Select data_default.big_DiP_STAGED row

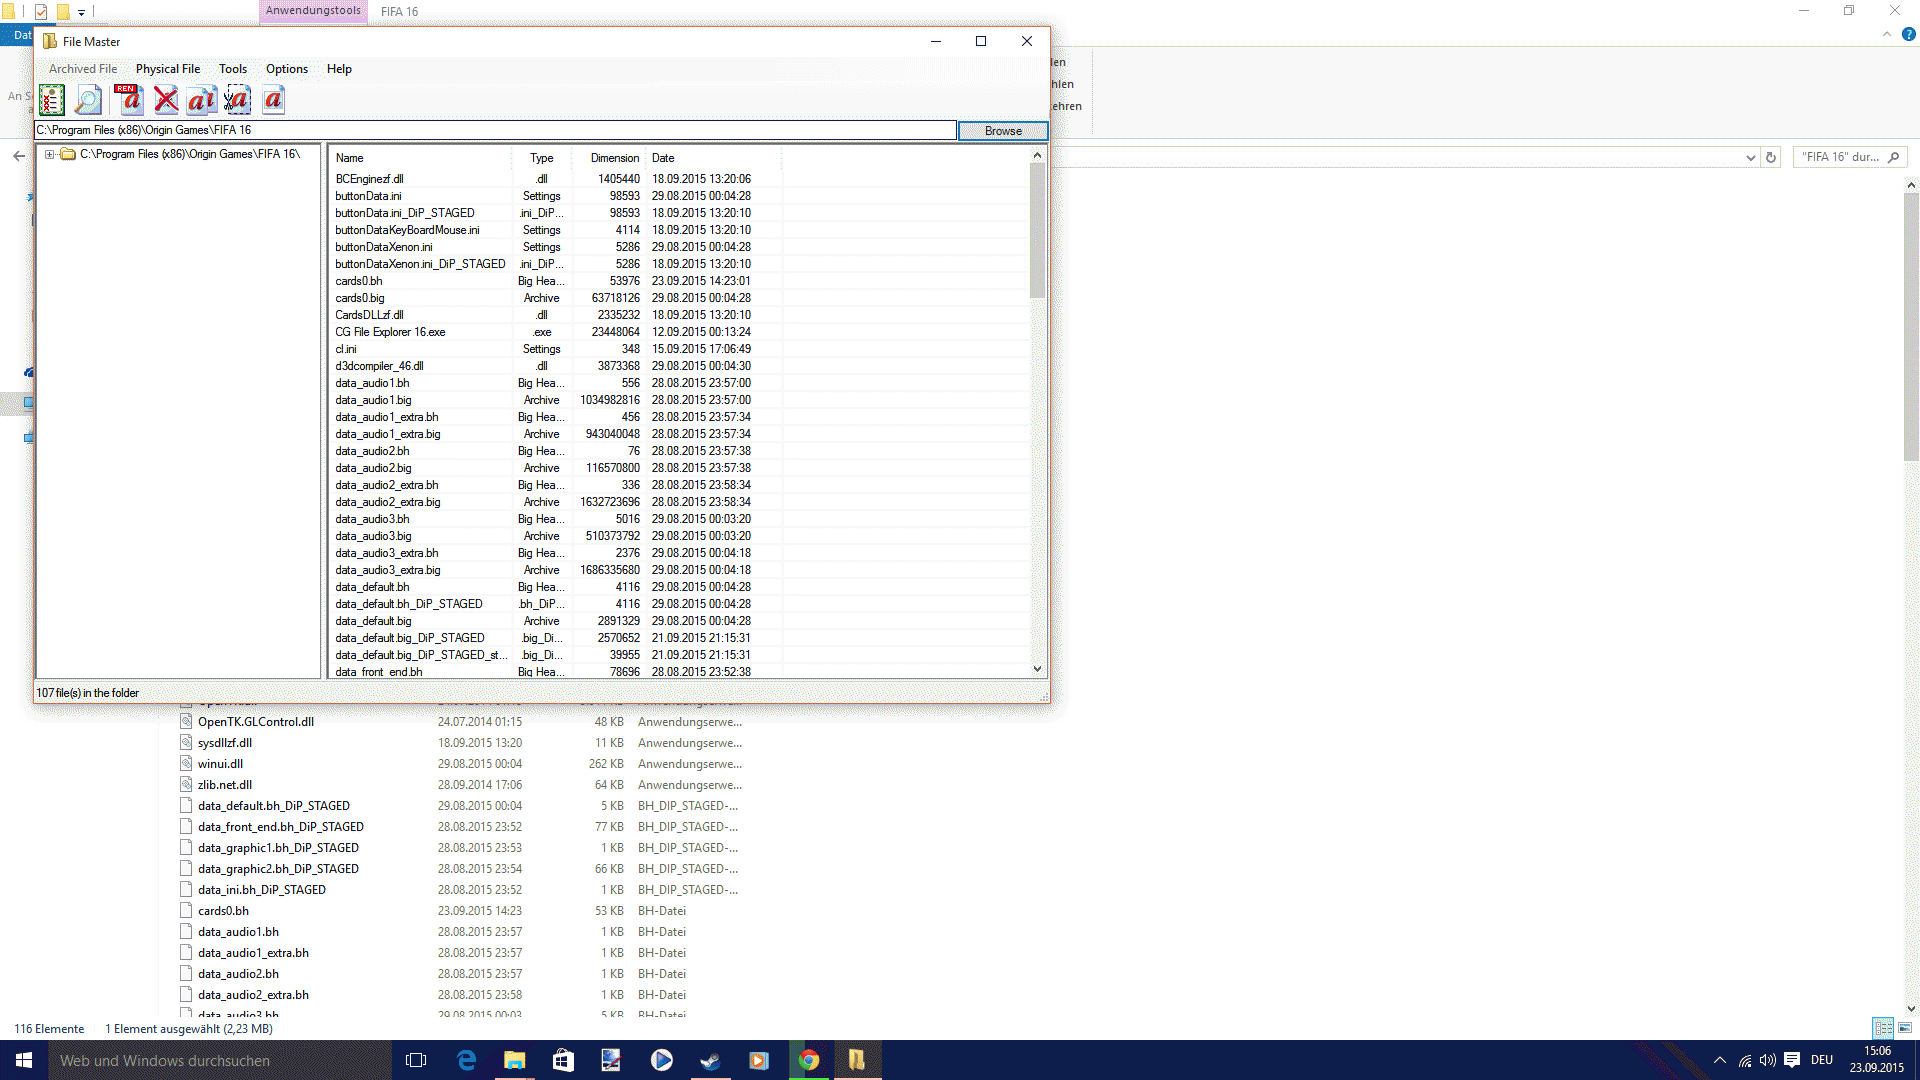point(410,638)
